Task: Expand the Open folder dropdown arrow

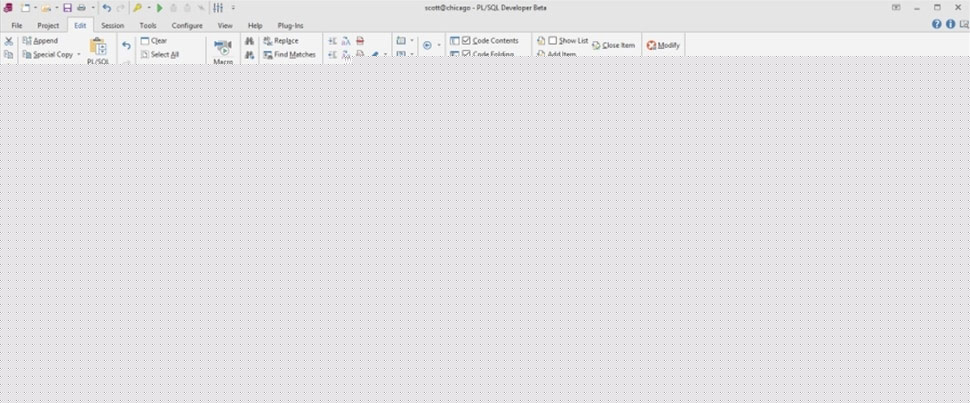Action: 56,8
